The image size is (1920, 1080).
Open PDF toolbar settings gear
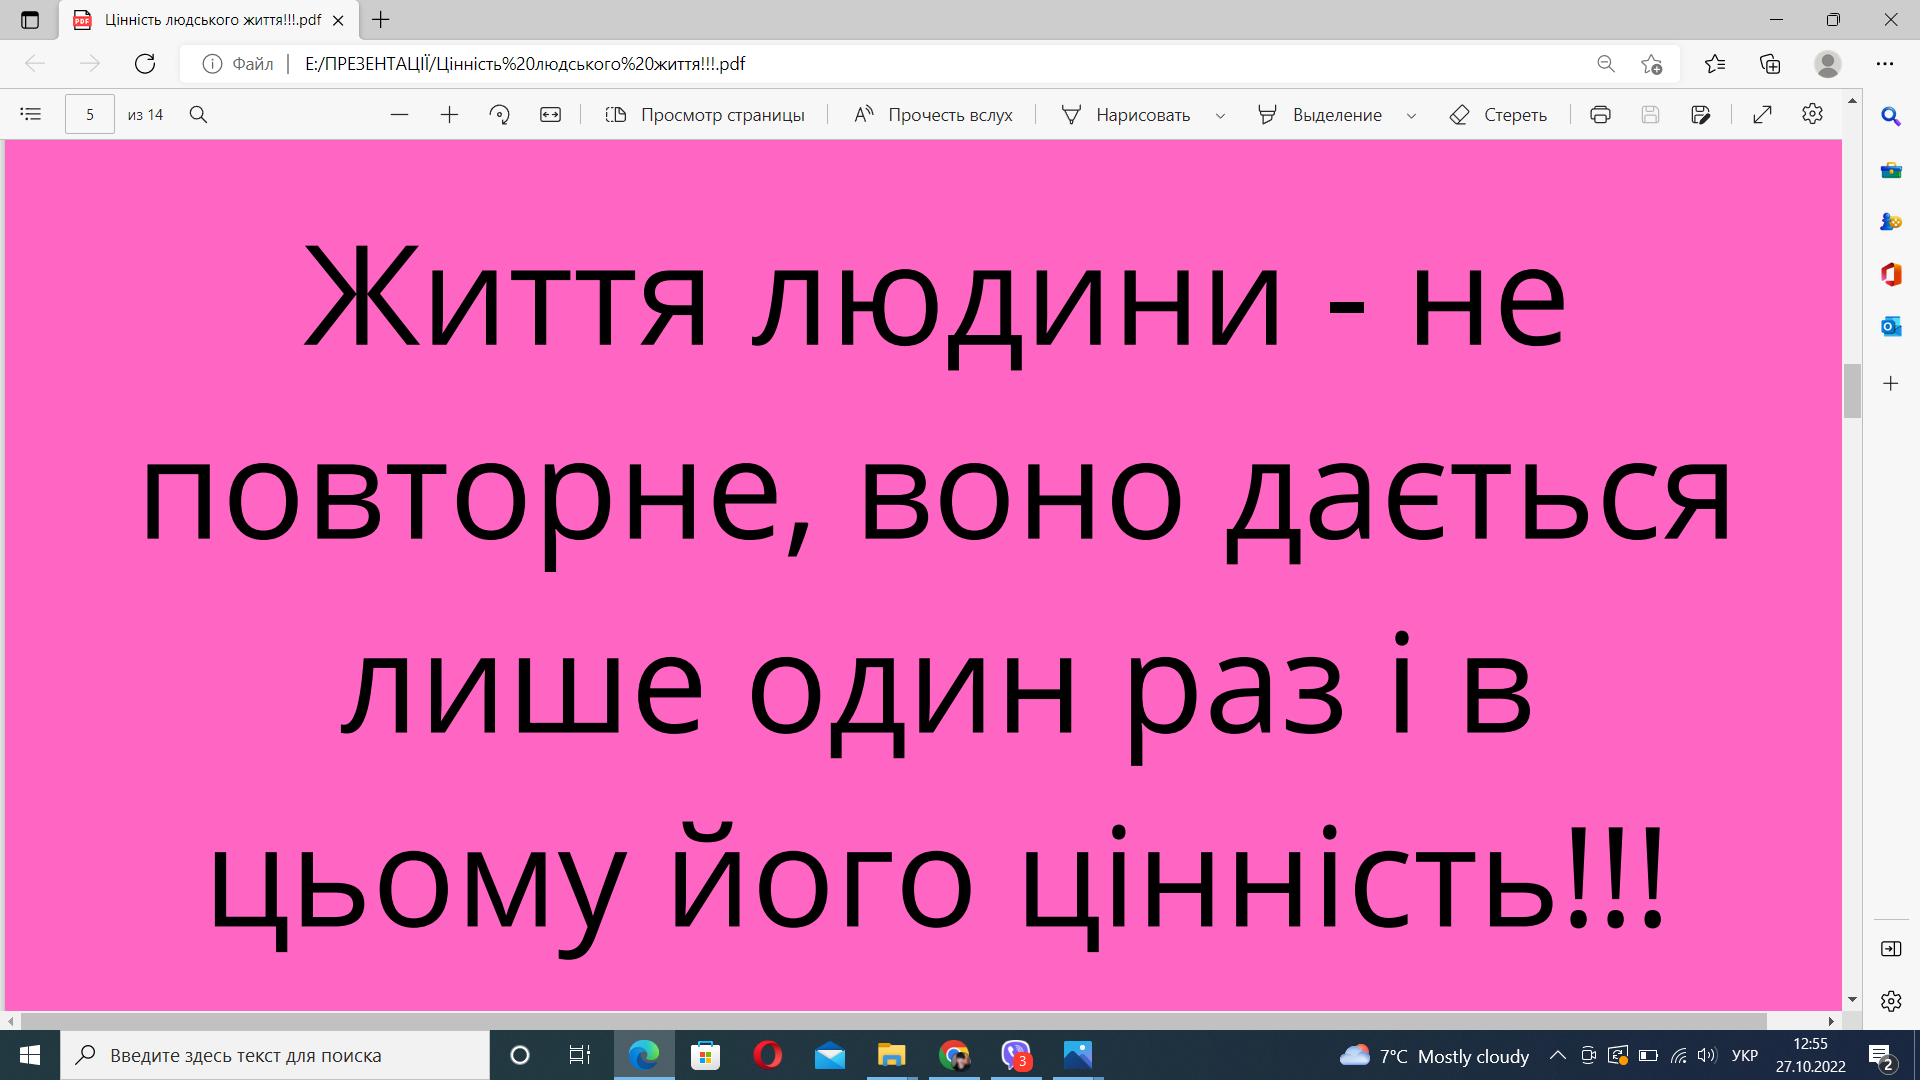tap(1812, 114)
